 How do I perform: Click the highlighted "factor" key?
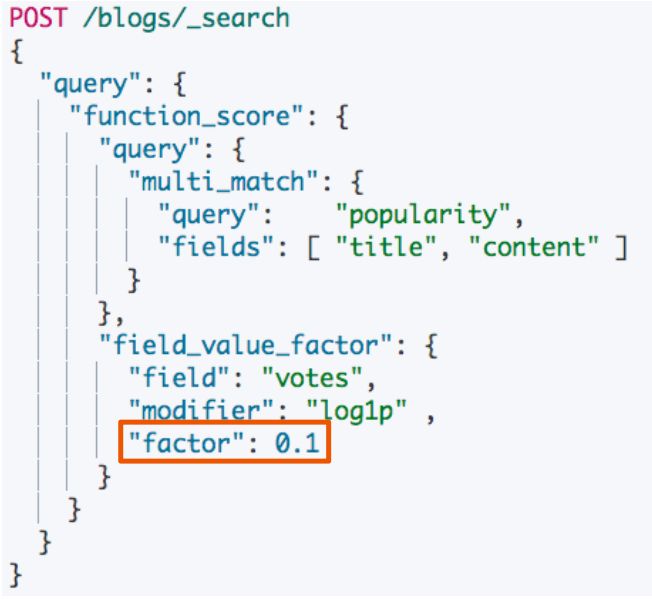(186, 442)
